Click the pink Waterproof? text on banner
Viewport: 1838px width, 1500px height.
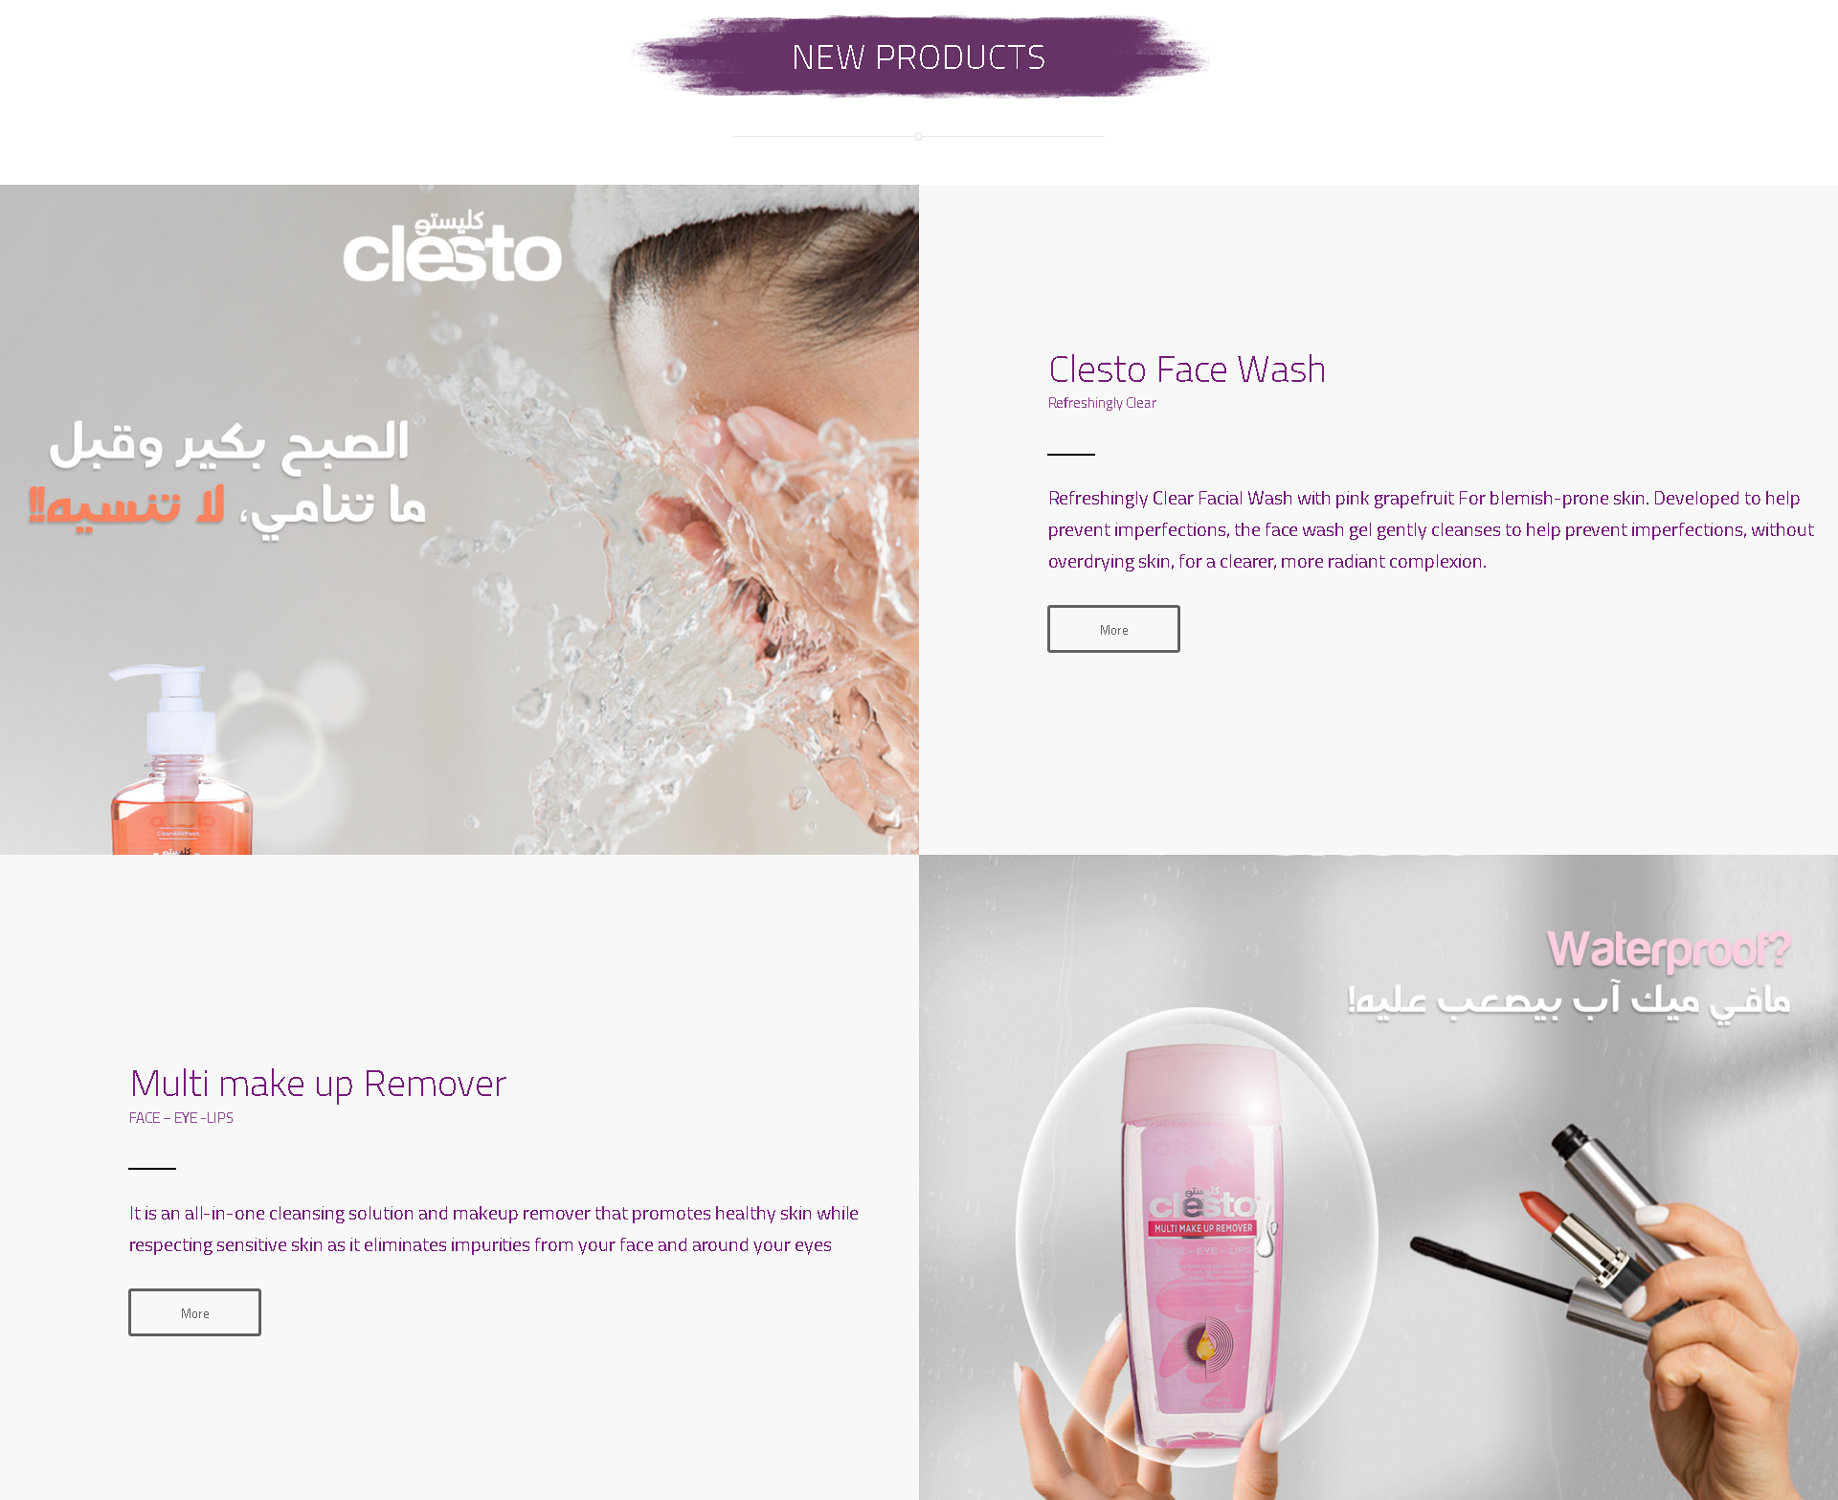pos(1668,948)
